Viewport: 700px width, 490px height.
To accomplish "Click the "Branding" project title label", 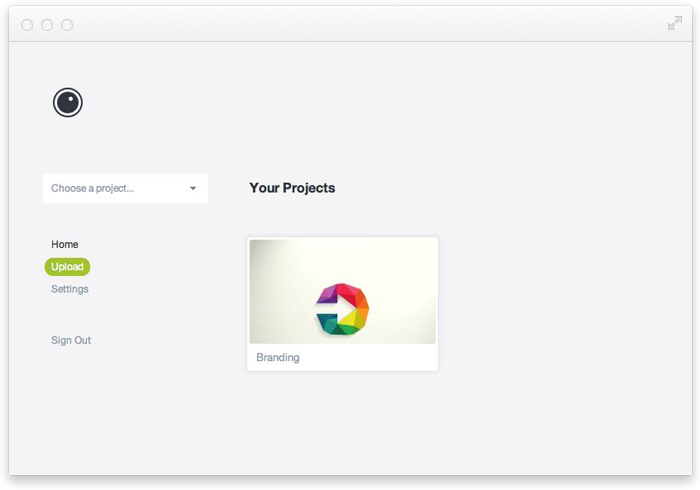I will point(278,357).
